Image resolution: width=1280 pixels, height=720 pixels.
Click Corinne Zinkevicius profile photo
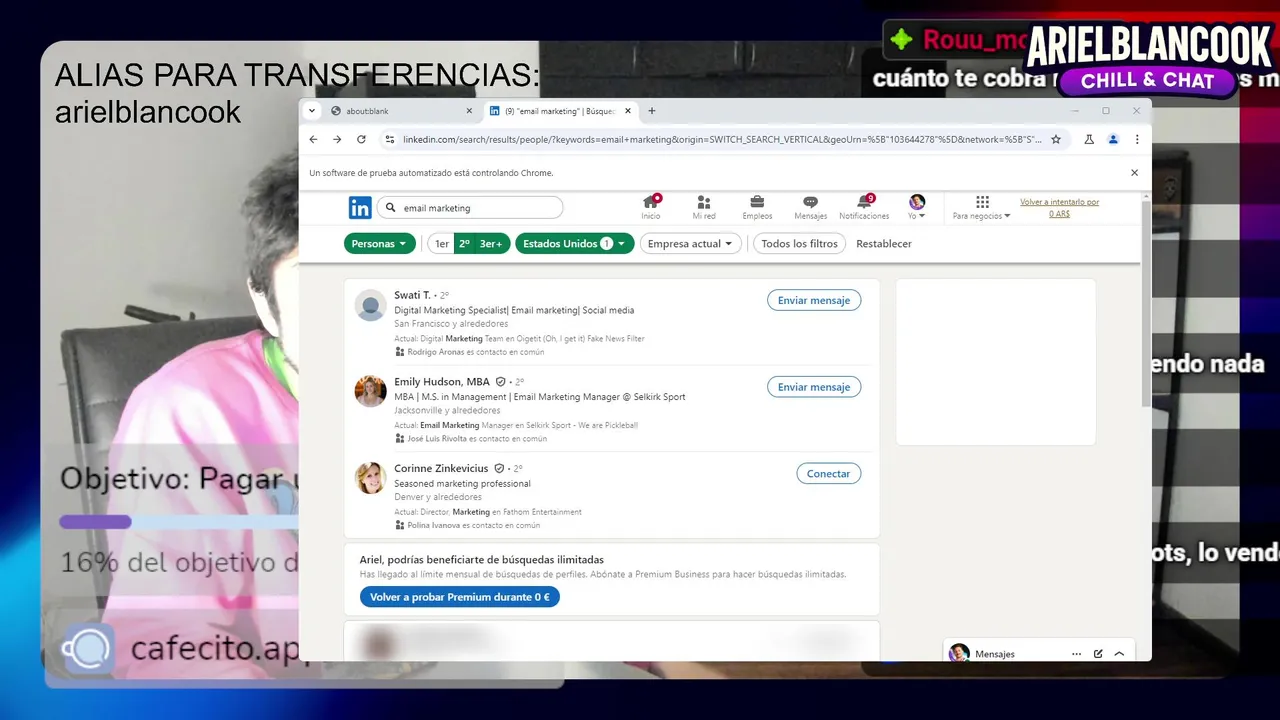[x=370, y=478]
